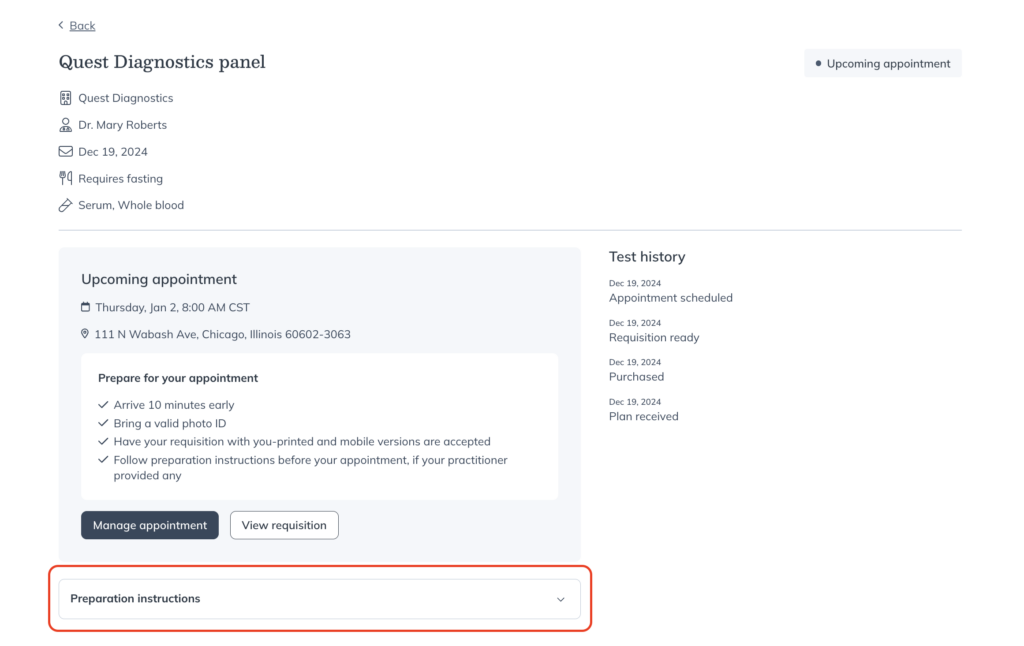Click the back arrow chevron icon
This screenshot has height=646, width=1024.
tap(61, 25)
